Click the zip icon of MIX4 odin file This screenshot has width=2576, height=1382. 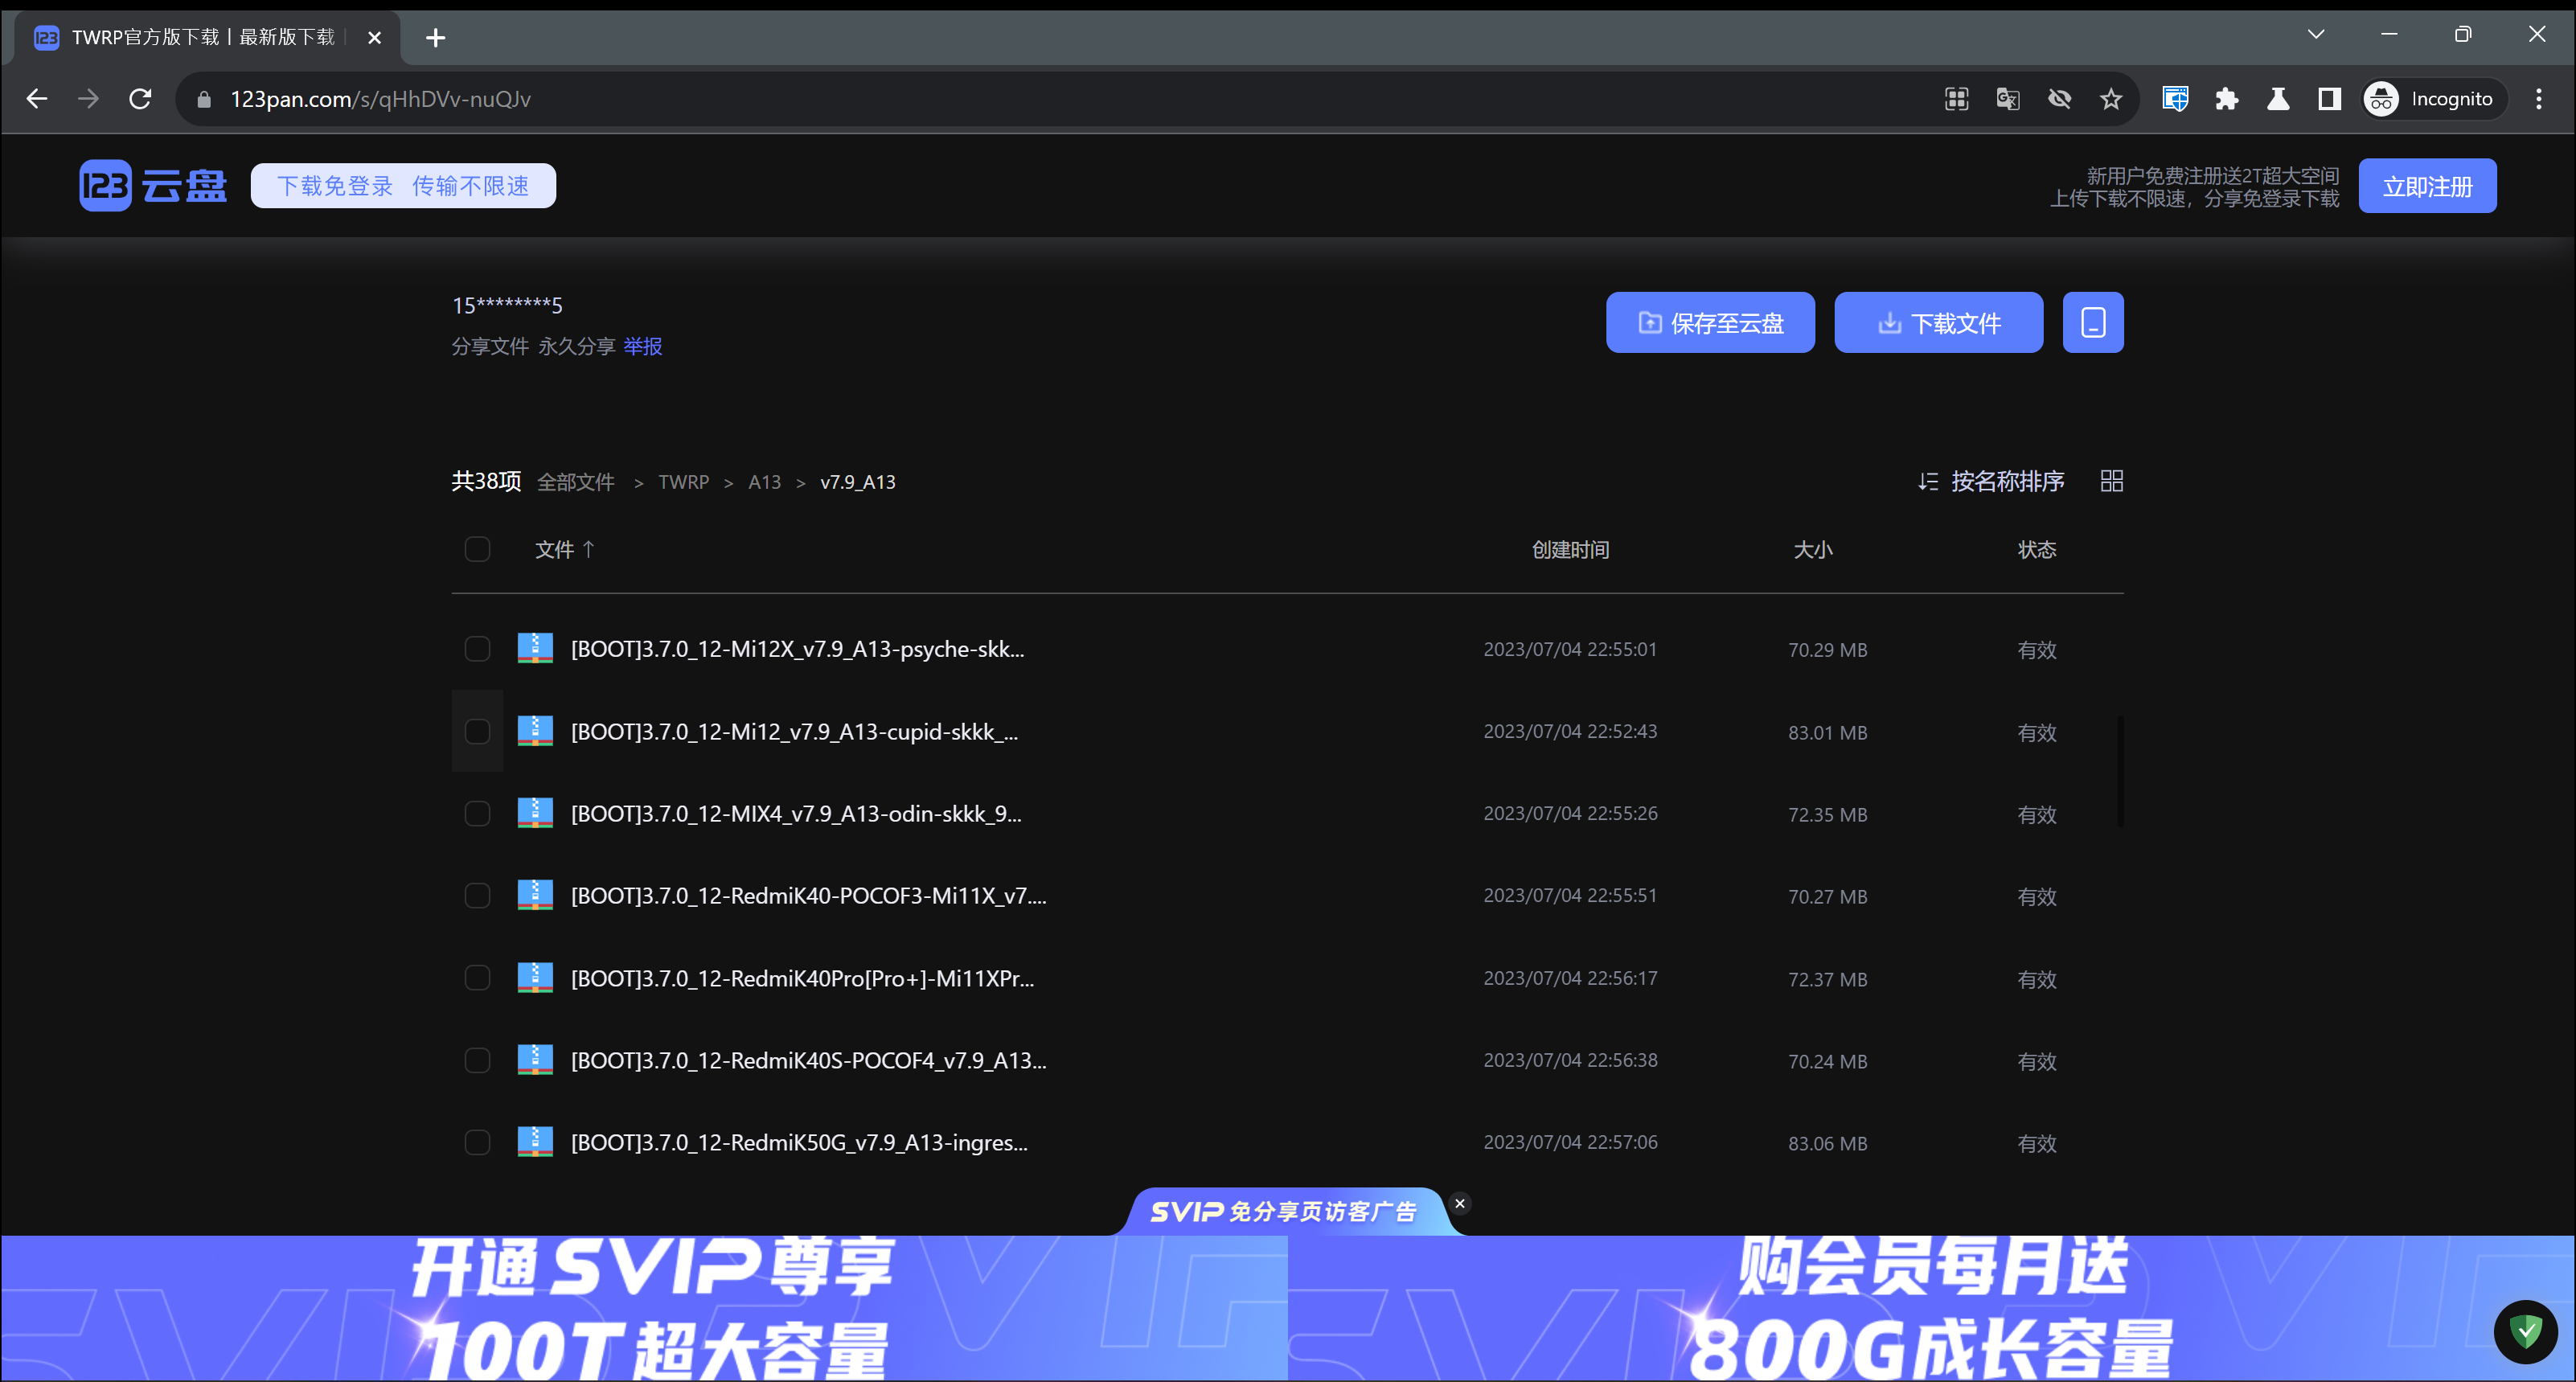click(535, 813)
